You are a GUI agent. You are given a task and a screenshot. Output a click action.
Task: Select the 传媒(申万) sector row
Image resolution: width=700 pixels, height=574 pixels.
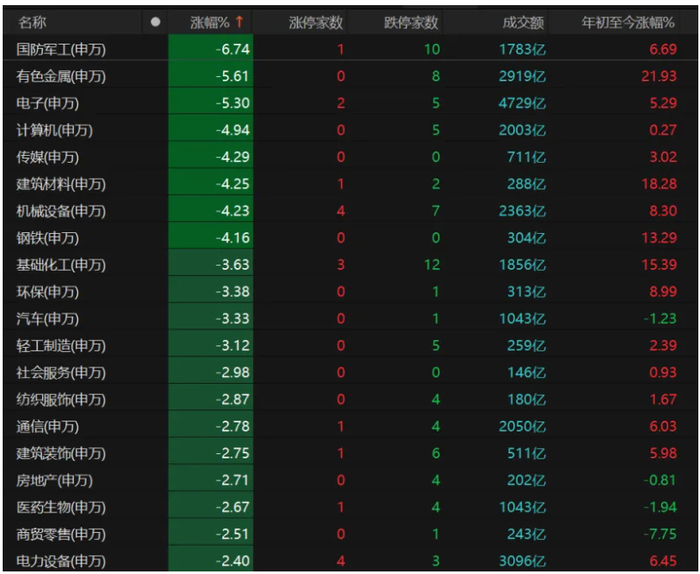pyautogui.click(x=350, y=157)
